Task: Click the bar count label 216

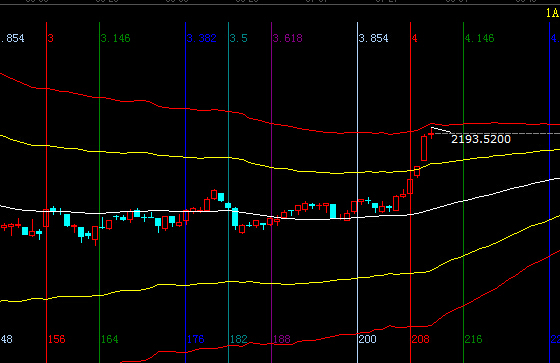Action: 474,339
